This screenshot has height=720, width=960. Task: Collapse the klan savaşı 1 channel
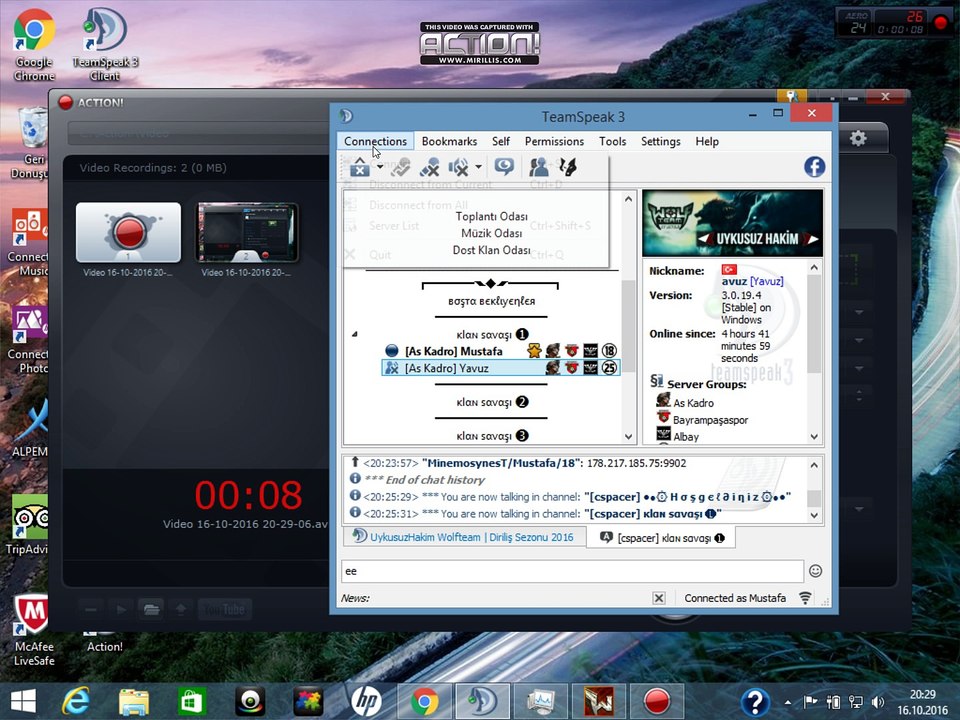tap(354, 334)
